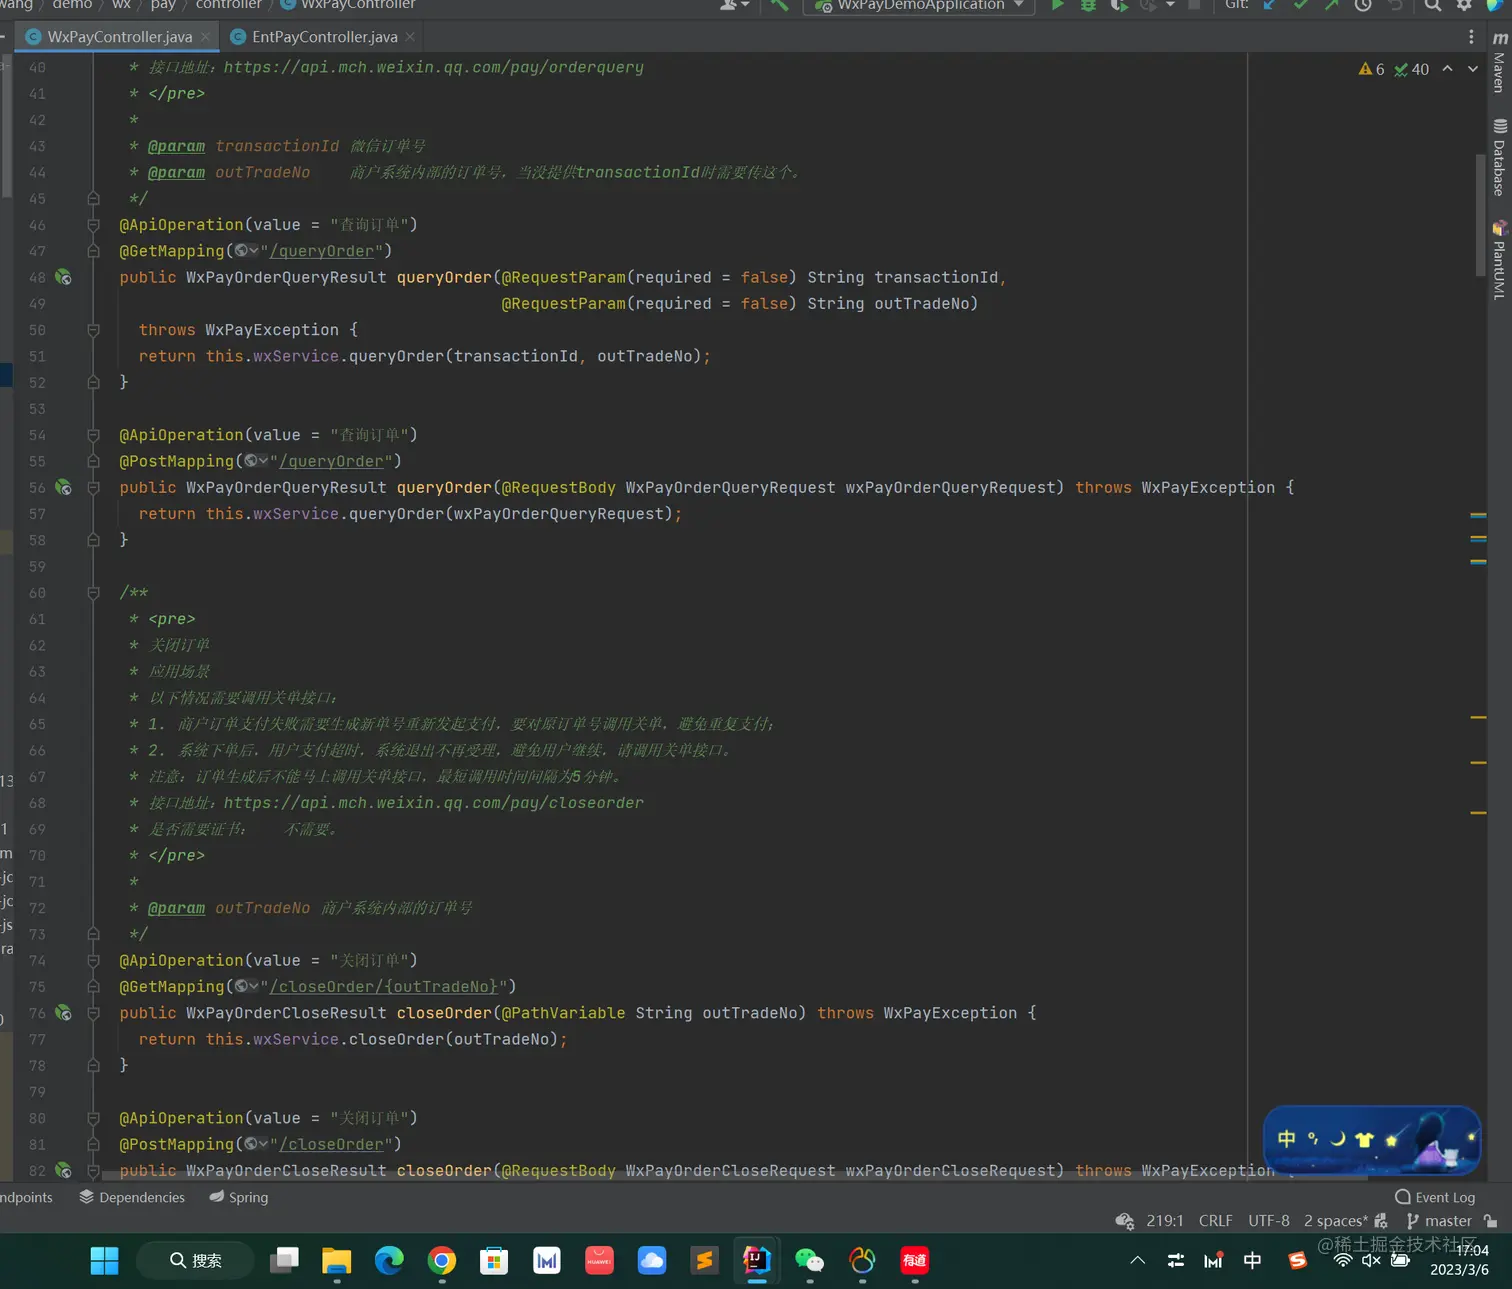The image size is (1512, 1289).
Task: Change CRLF line separator in status bar
Action: [1216, 1221]
